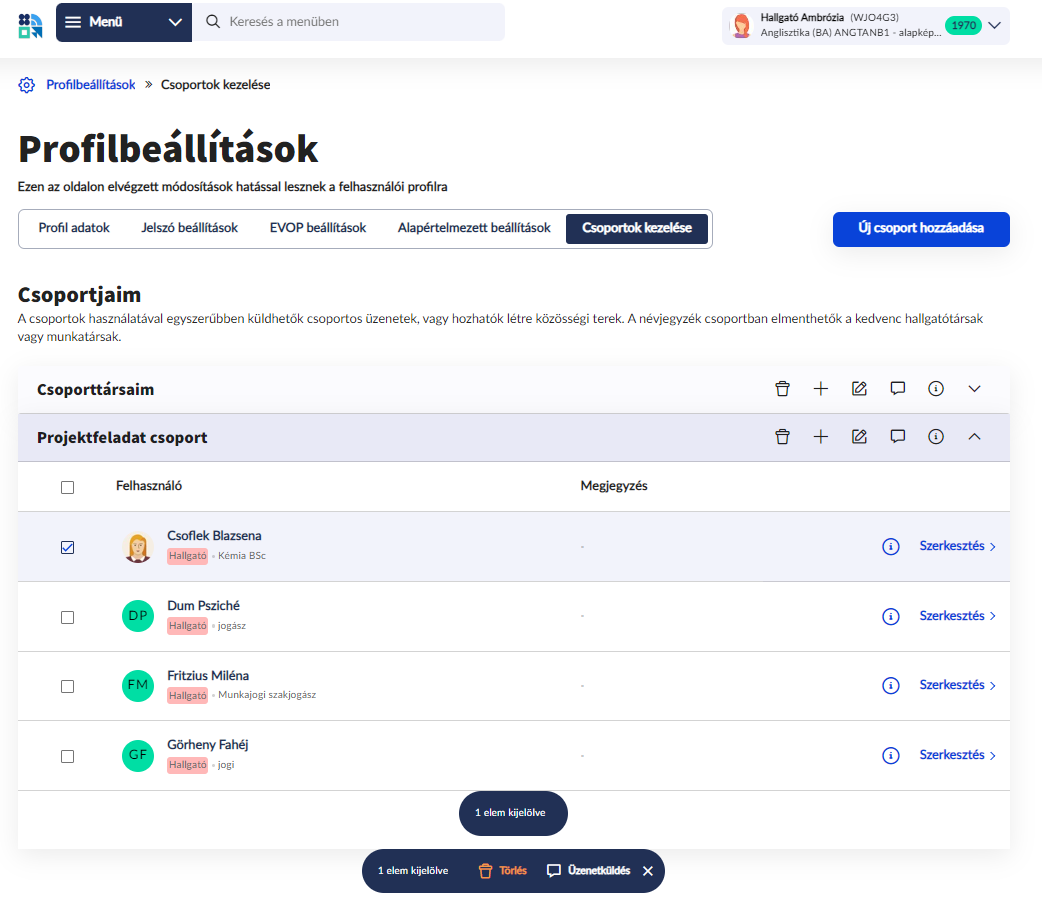1042x898 pixels.
Task: Open info icon for Dum Psziché
Action: click(891, 616)
